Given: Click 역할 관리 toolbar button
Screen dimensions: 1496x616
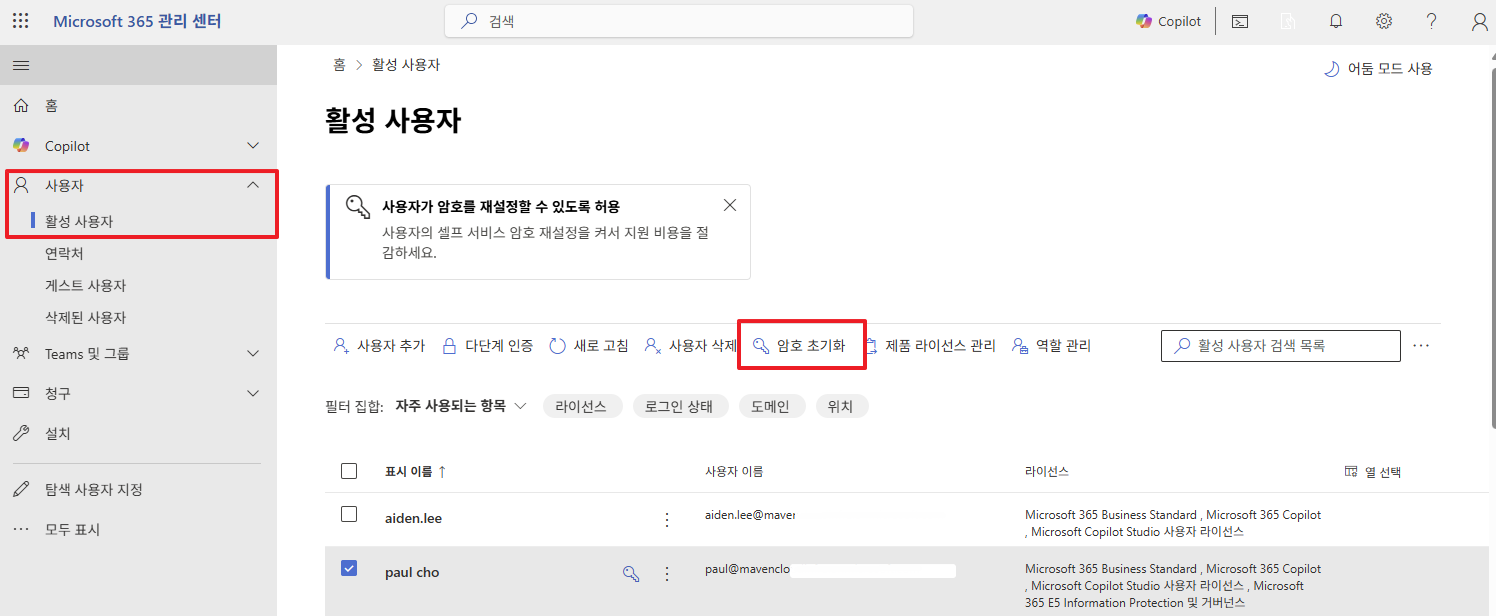Looking at the screenshot, I should pos(1051,346).
